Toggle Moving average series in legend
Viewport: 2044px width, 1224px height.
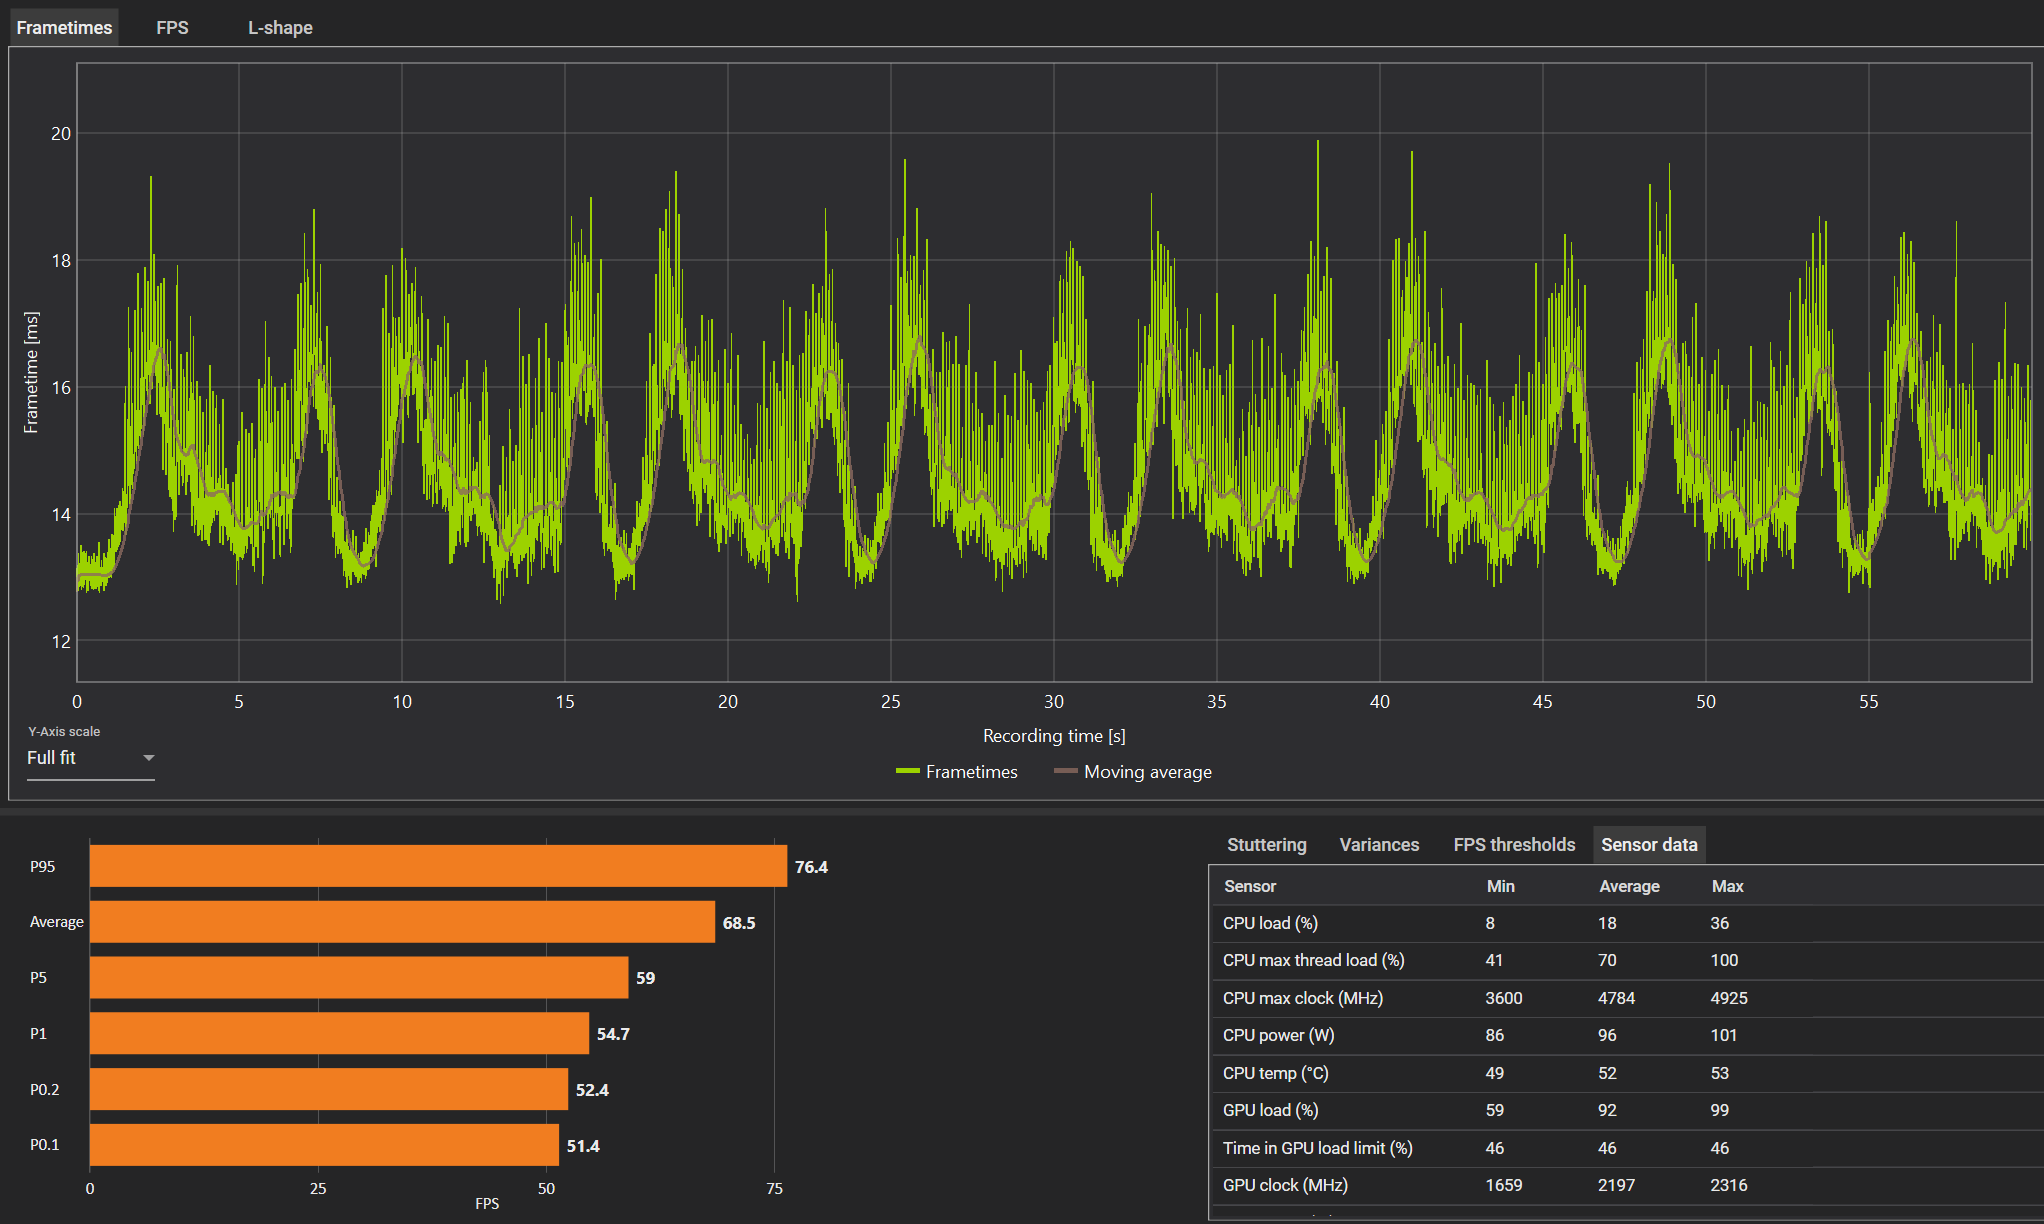(1147, 772)
